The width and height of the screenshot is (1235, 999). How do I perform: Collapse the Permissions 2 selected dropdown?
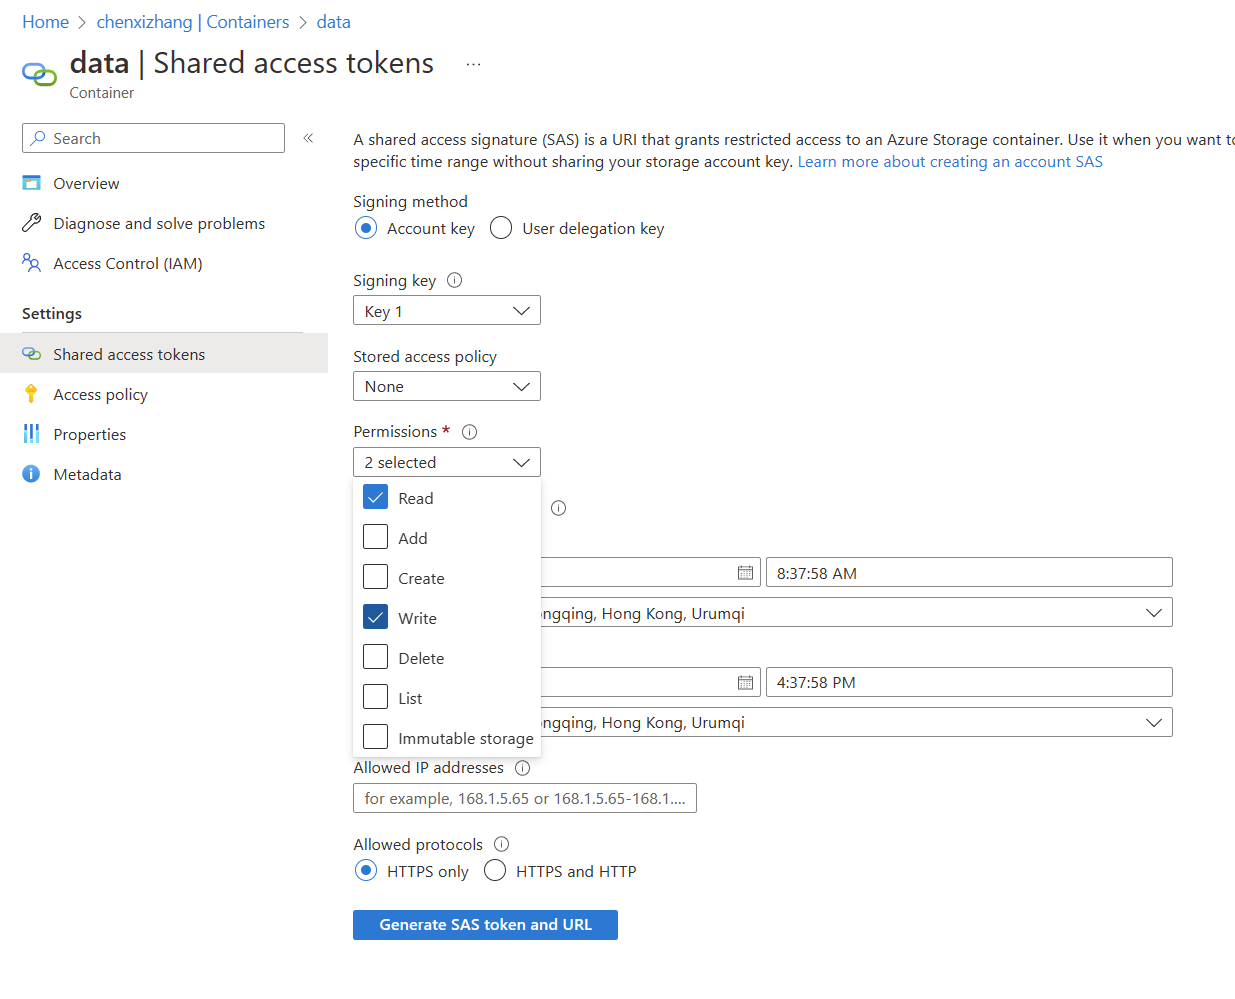[x=447, y=462]
